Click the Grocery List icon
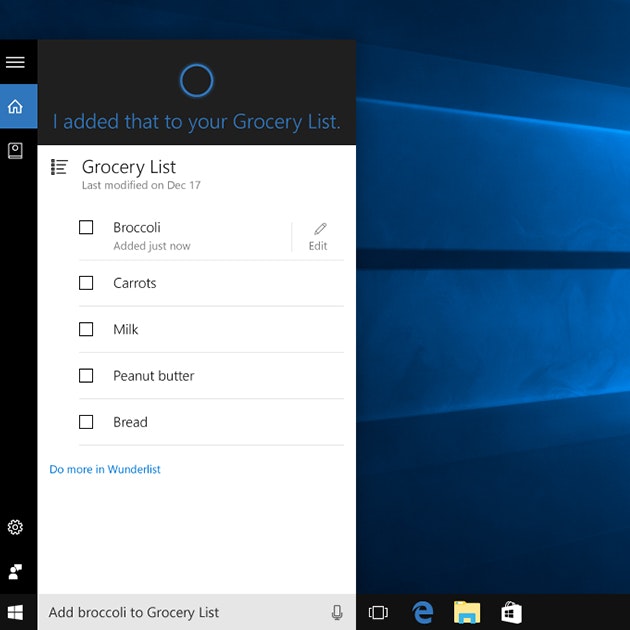Viewport: 630px width, 630px height. 59,167
